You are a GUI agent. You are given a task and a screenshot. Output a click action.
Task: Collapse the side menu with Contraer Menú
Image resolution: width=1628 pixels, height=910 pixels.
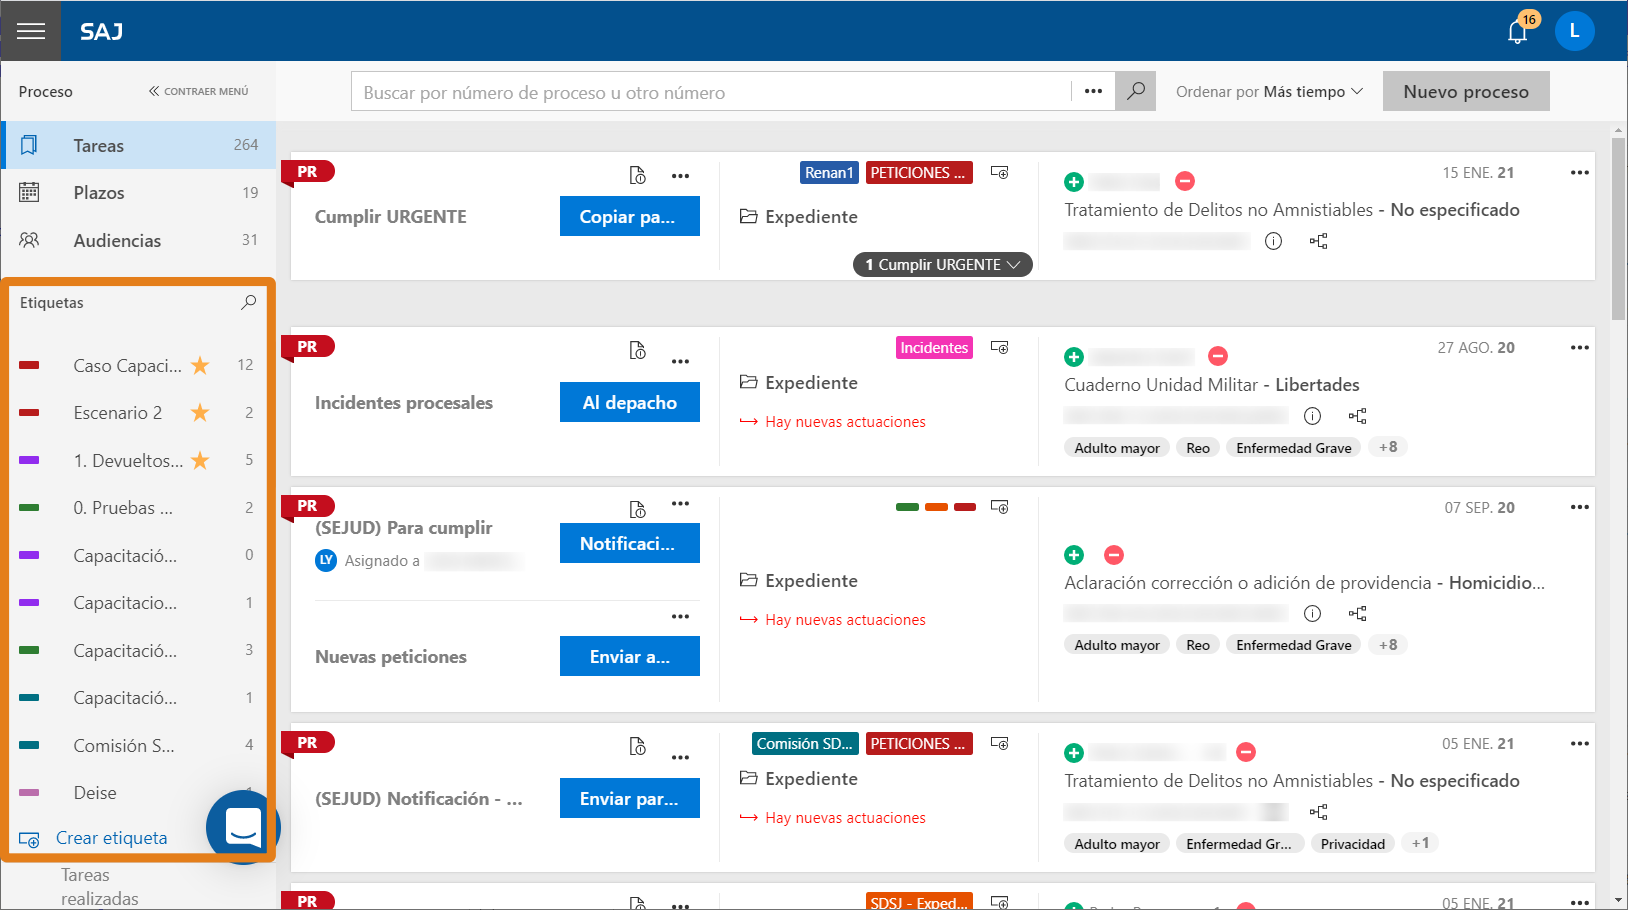pos(198,91)
